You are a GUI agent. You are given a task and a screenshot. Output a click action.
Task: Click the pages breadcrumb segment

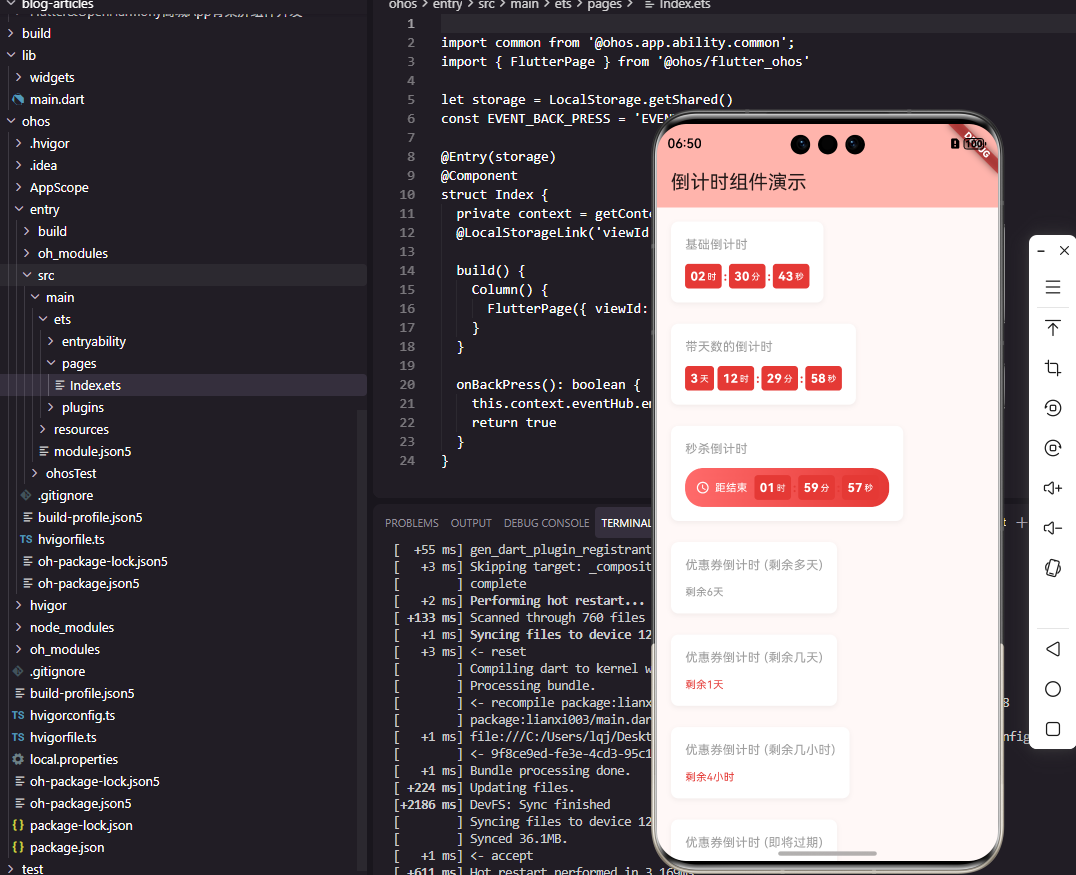[x=605, y=5]
